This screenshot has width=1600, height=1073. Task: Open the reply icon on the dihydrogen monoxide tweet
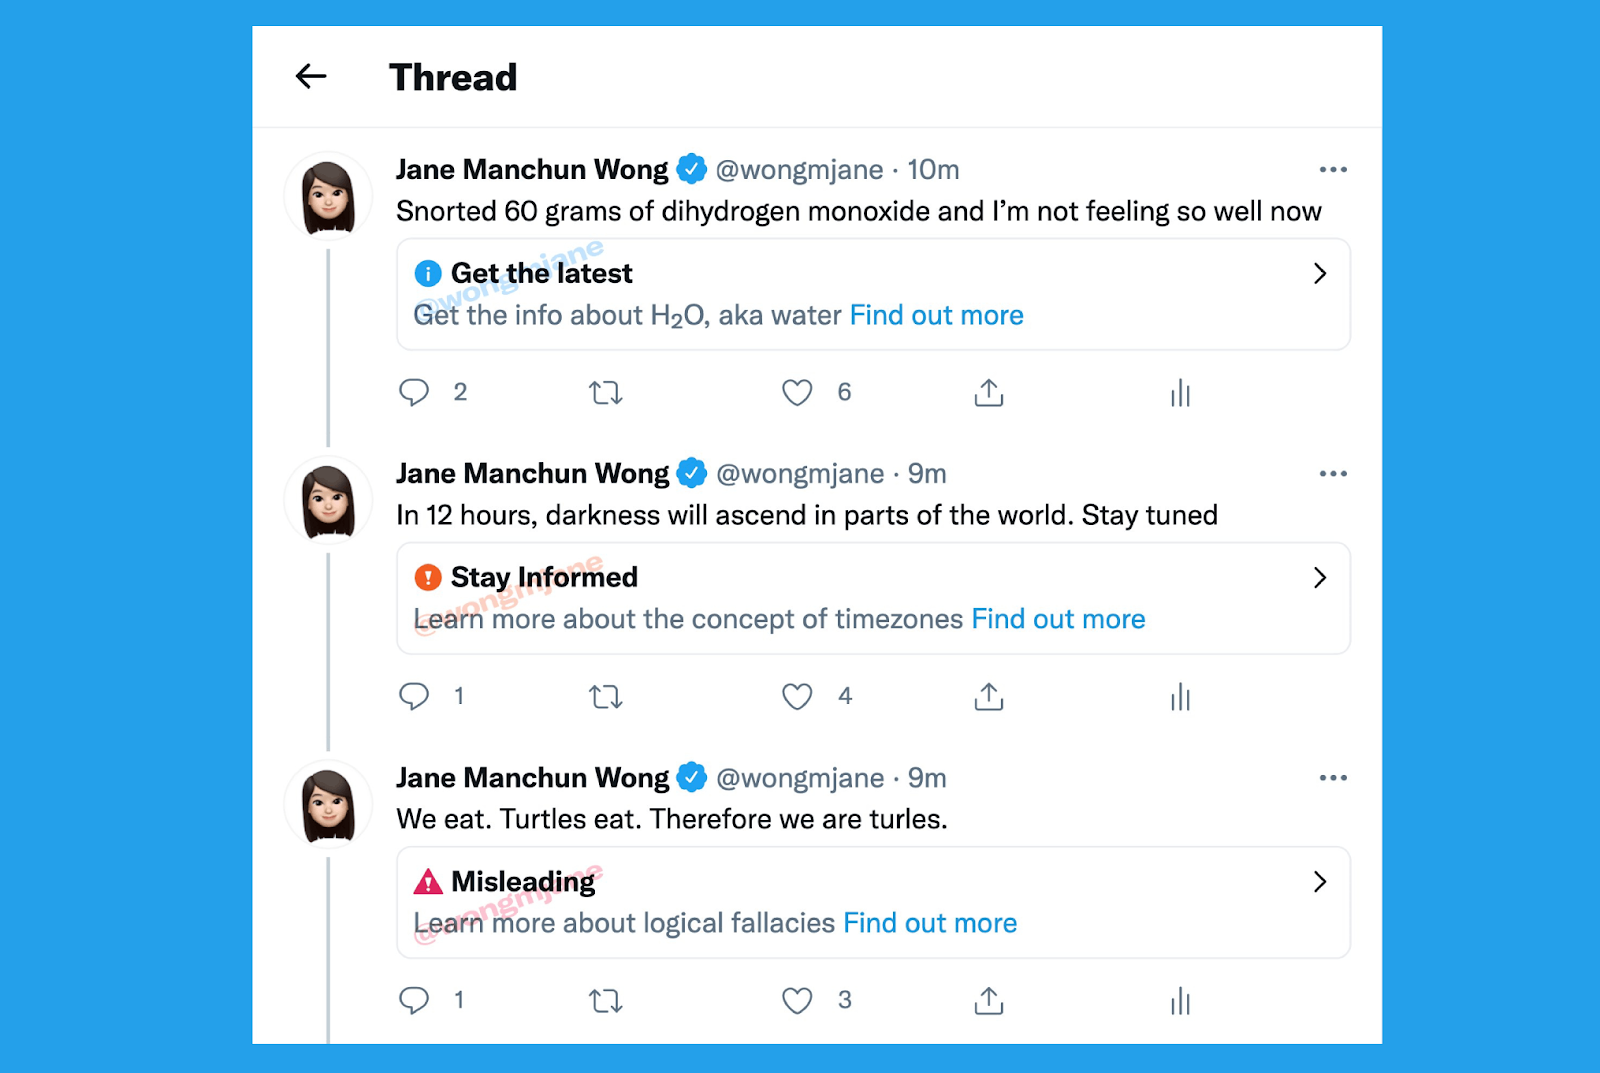coord(415,392)
